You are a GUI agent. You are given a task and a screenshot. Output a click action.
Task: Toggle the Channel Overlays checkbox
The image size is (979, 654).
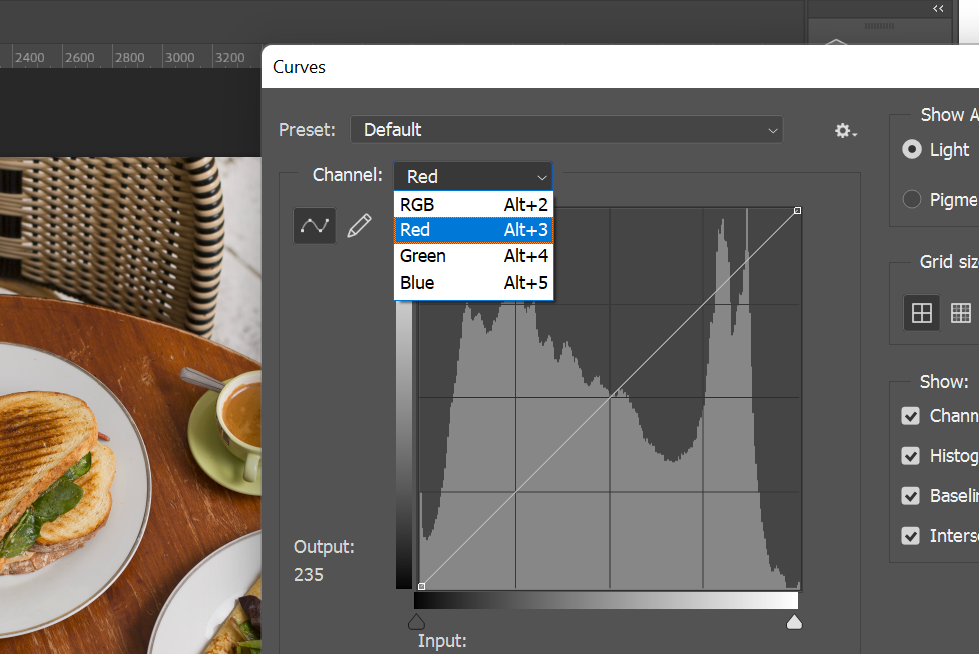click(x=910, y=415)
